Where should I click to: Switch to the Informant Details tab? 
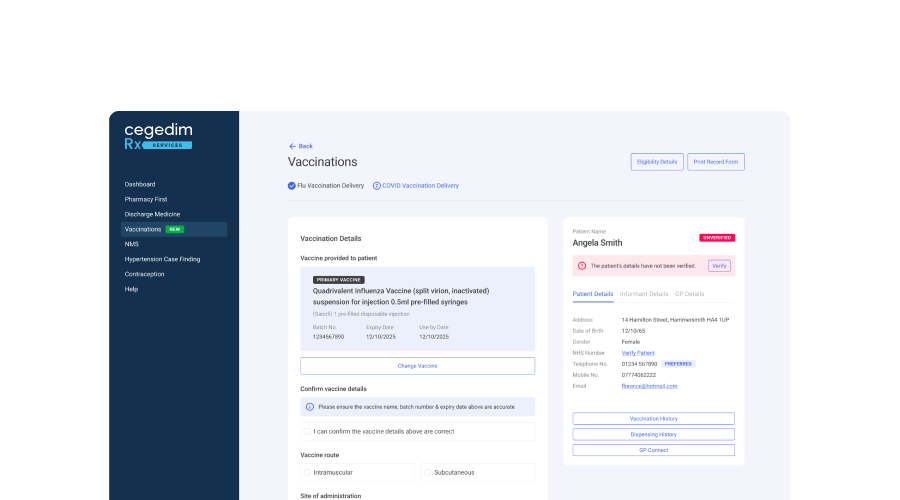(644, 294)
